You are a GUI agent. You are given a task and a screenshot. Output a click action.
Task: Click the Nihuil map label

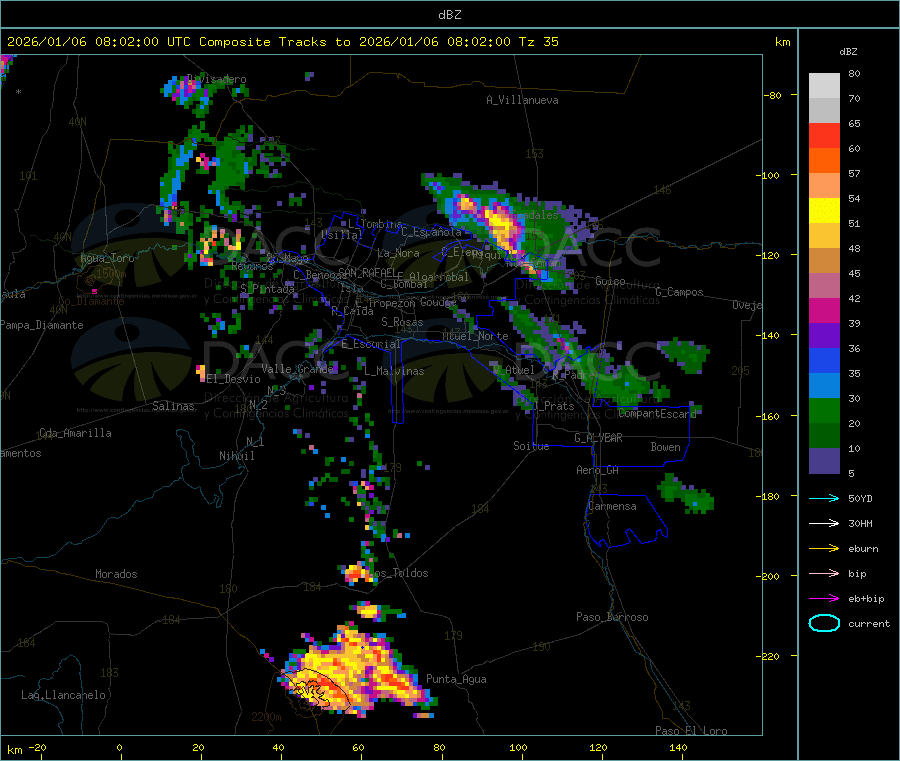(236, 456)
